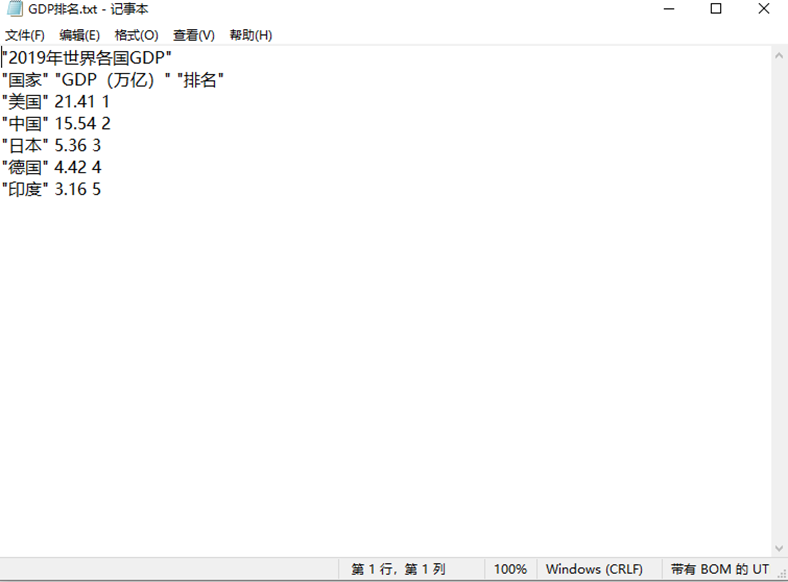Open the 查看(V) menu
The image size is (788, 582).
tap(193, 35)
